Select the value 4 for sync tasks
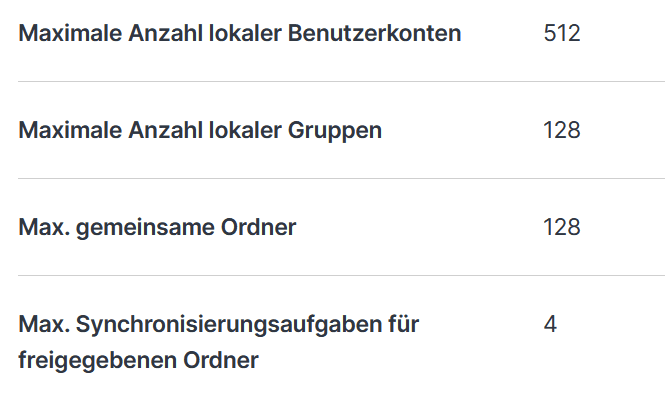This screenshot has width=665, height=400. coord(550,324)
